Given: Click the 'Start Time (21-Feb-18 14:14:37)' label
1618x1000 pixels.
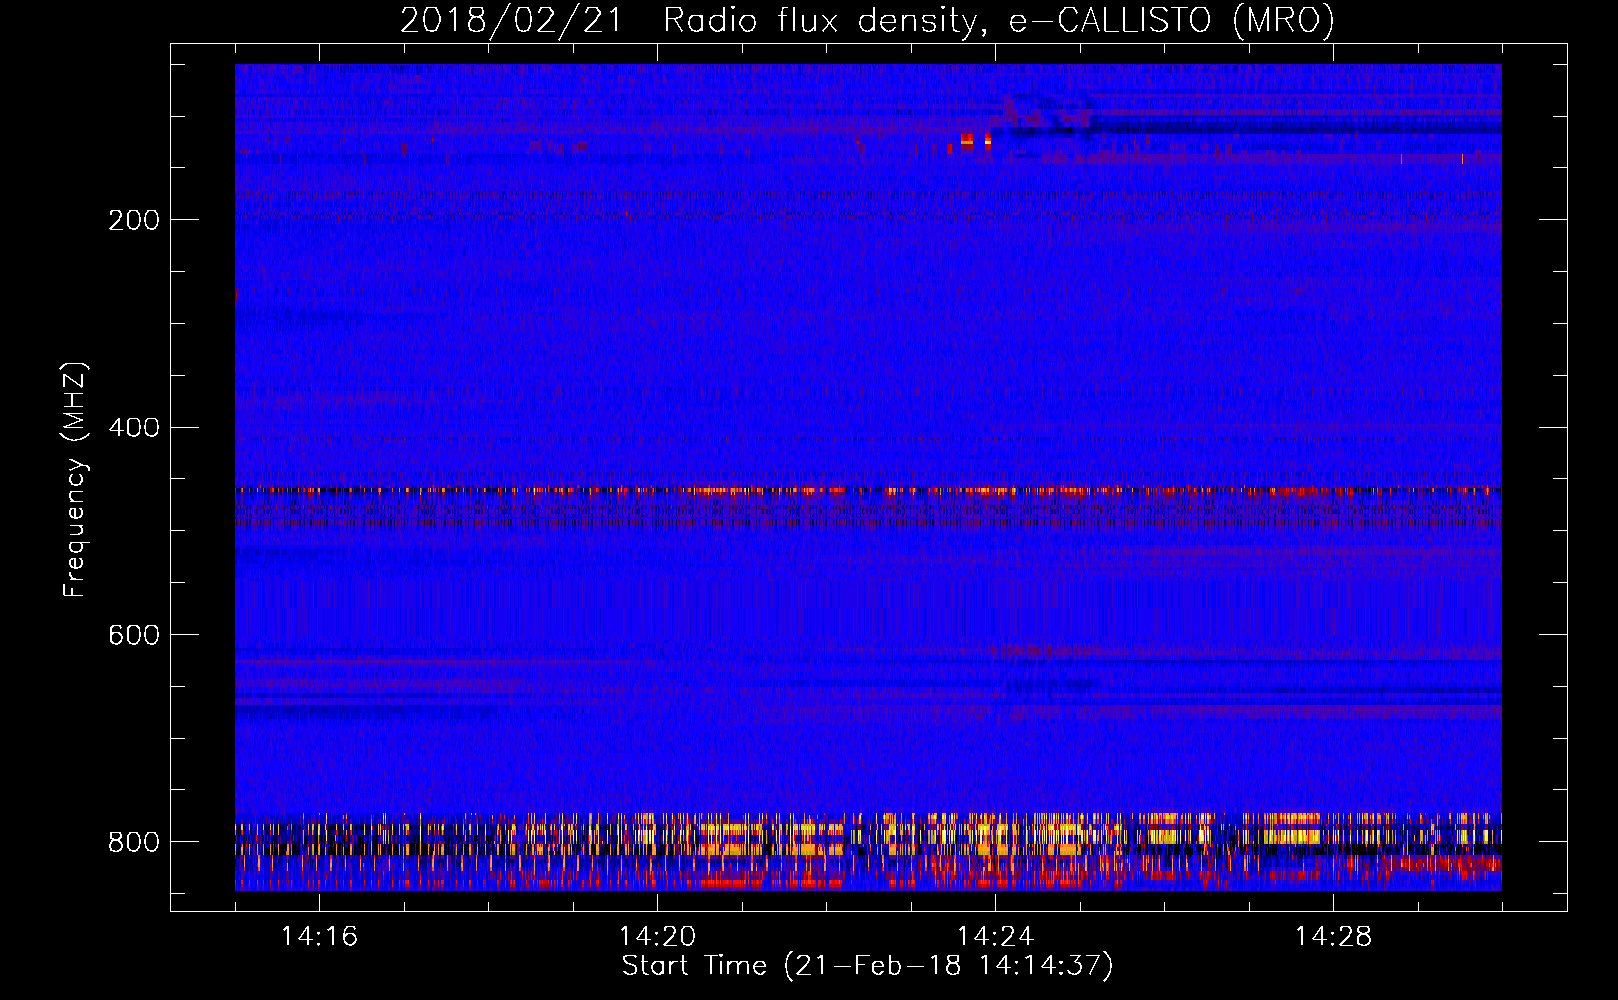Looking at the screenshot, I should (x=867, y=966).
